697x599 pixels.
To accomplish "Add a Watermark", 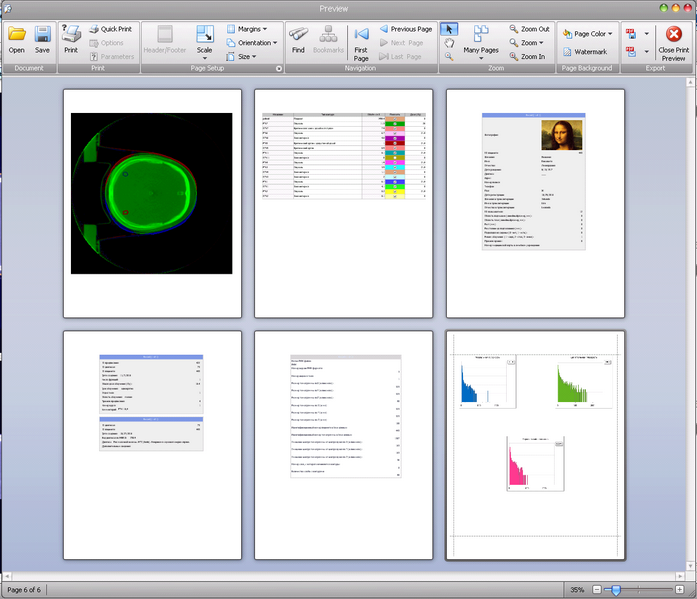I will pos(584,52).
